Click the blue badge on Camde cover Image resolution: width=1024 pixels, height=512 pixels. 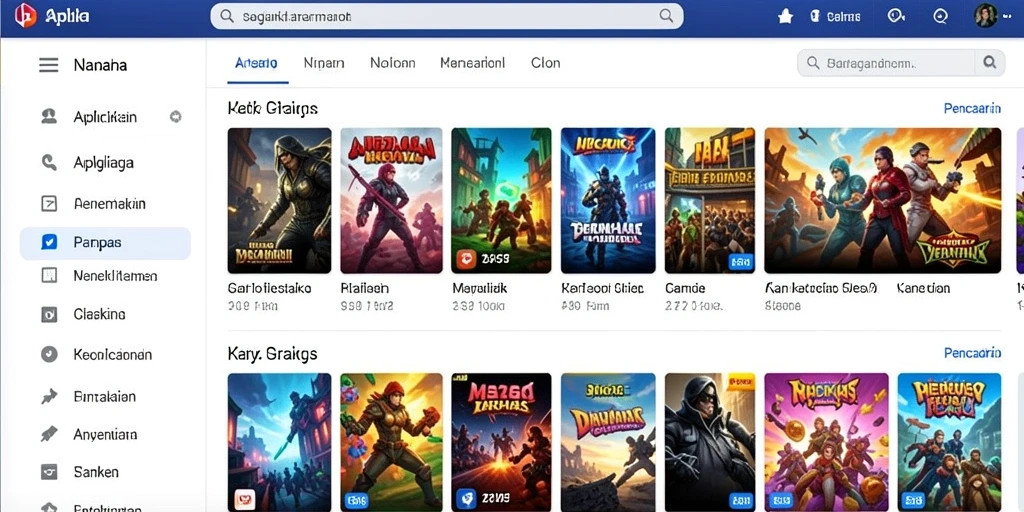[x=741, y=262]
